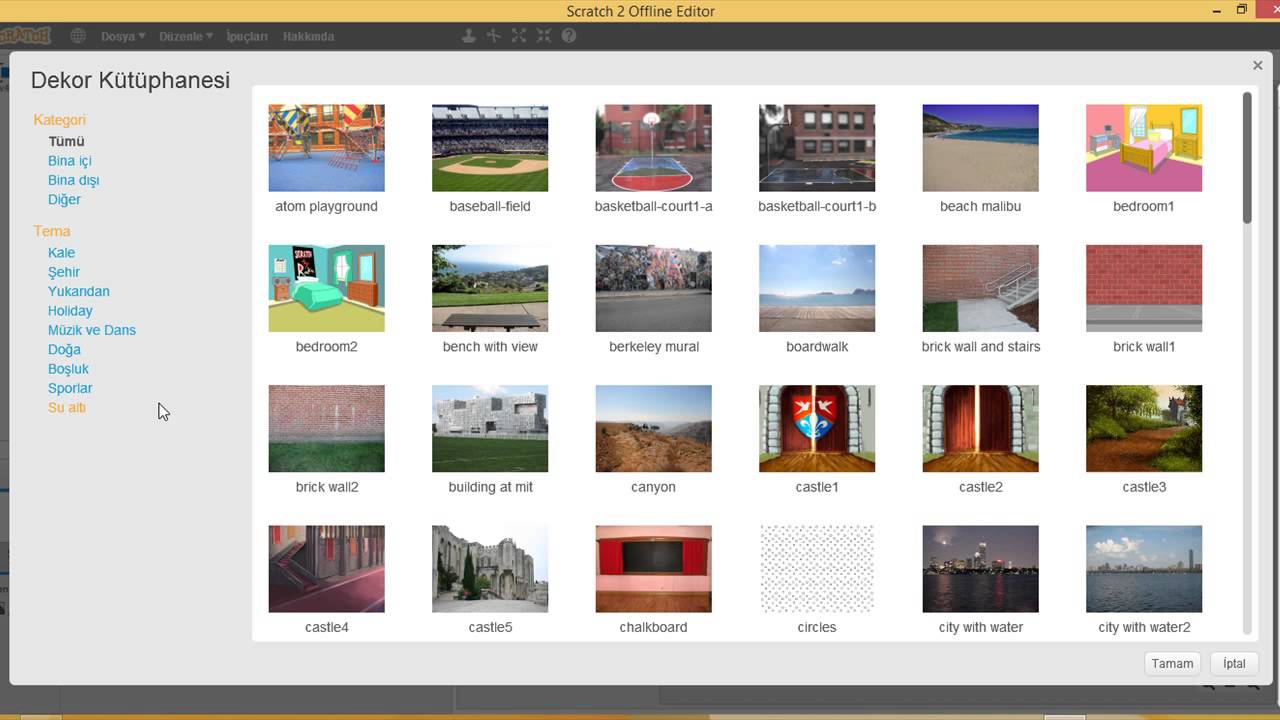Viewport: 1280px width, 720px height.
Task: Click the block help question icon
Action: [569, 36]
